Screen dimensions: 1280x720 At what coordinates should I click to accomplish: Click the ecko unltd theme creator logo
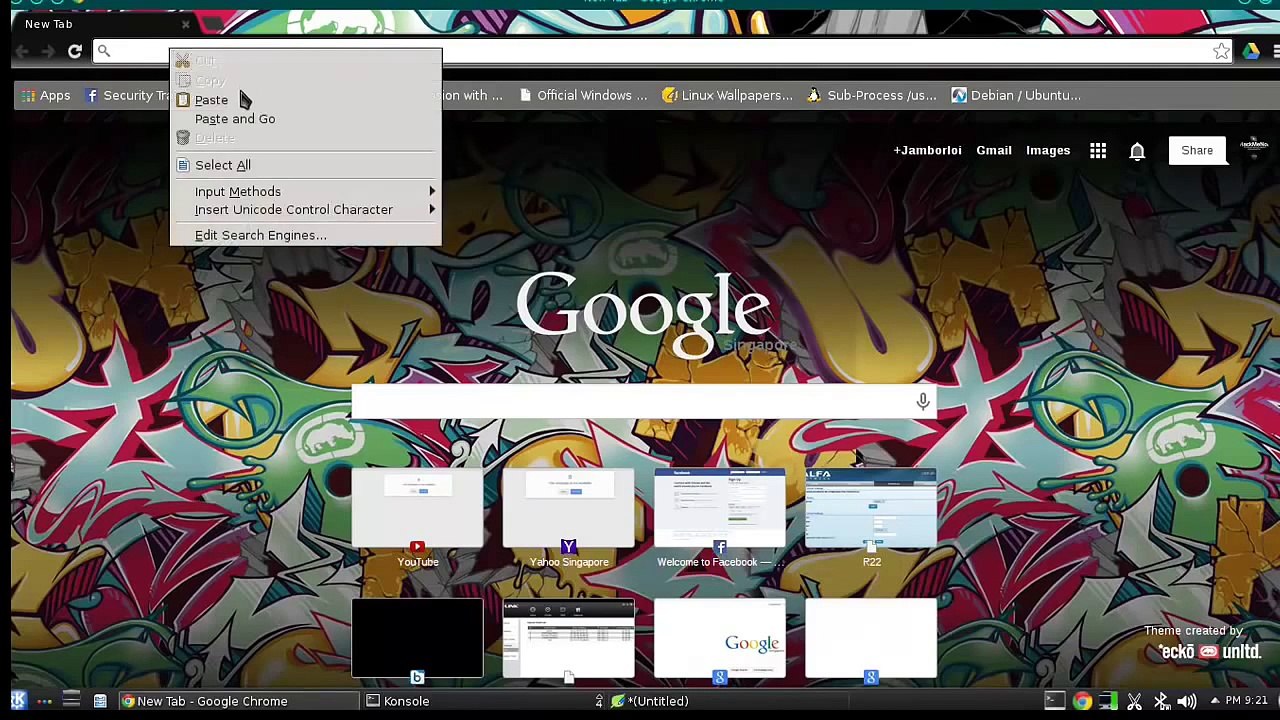[1209, 652]
